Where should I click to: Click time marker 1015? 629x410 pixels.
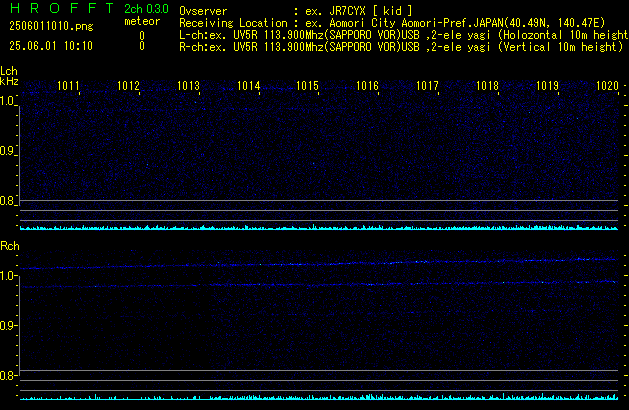[307, 86]
